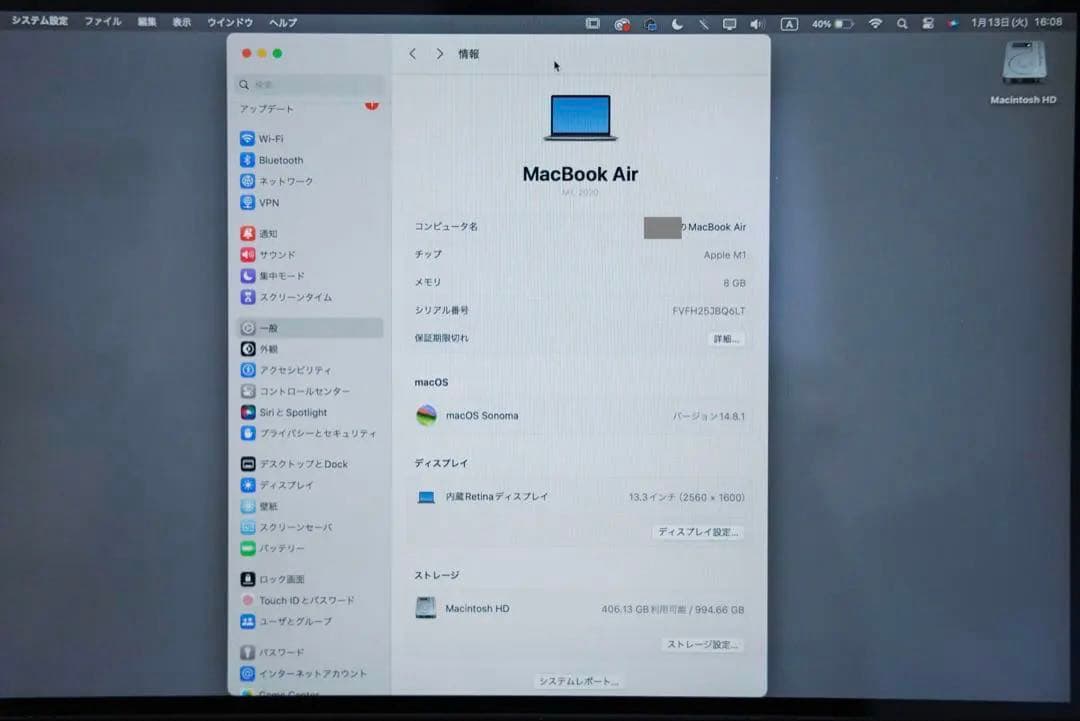The height and width of the screenshot is (721, 1080).
Task: Open the ヘルプ menu
Action: pos(283,23)
